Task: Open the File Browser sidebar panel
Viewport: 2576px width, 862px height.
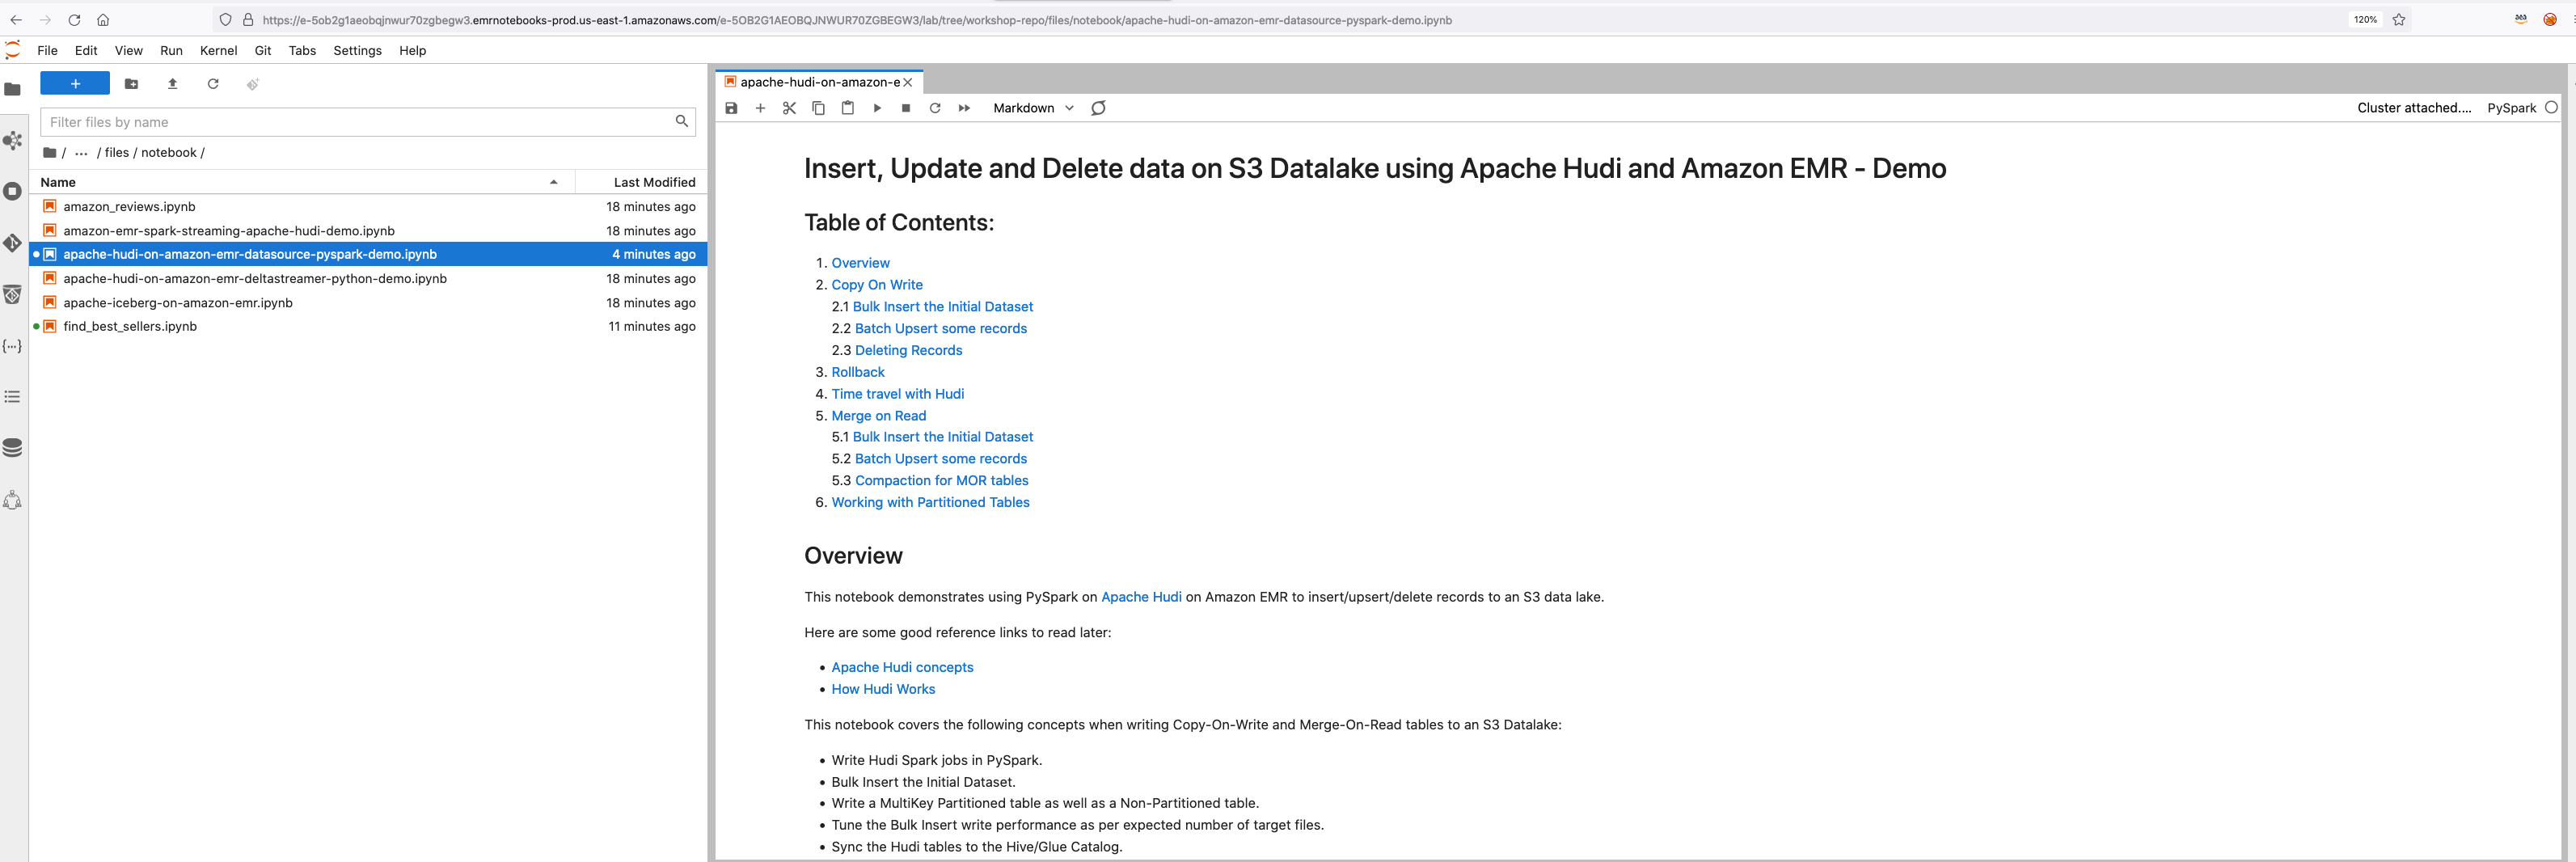Action: click(x=13, y=89)
